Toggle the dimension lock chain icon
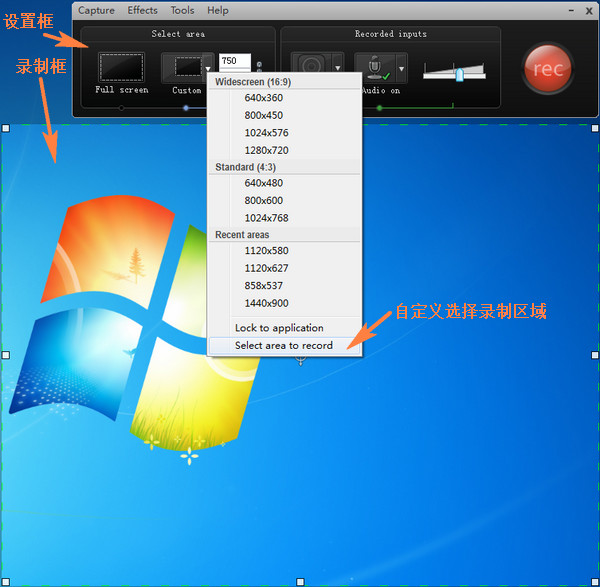The width and height of the screenshot is (600, 587). [x=259, y=67]
